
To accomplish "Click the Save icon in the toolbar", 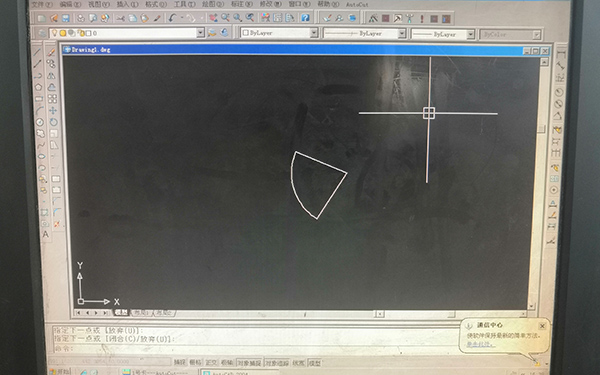I will pos(65,18).
